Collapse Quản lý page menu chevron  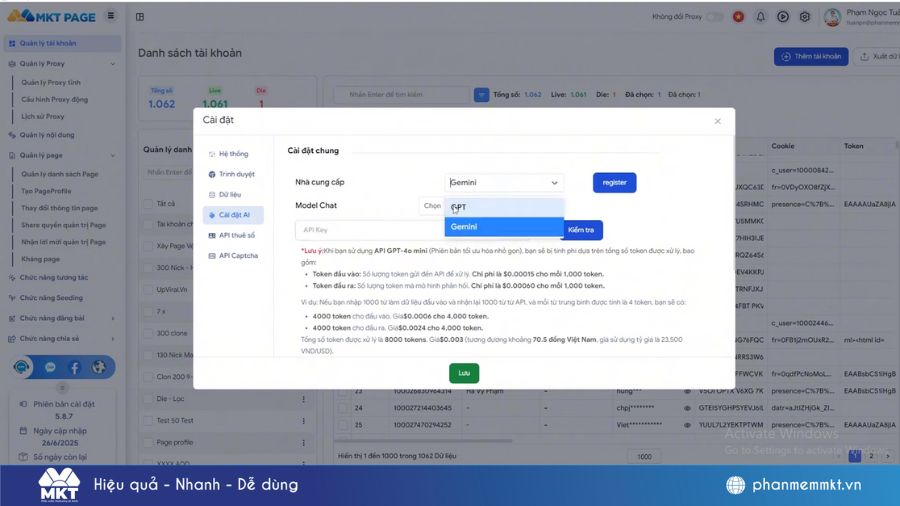click(x=112, y=155)
